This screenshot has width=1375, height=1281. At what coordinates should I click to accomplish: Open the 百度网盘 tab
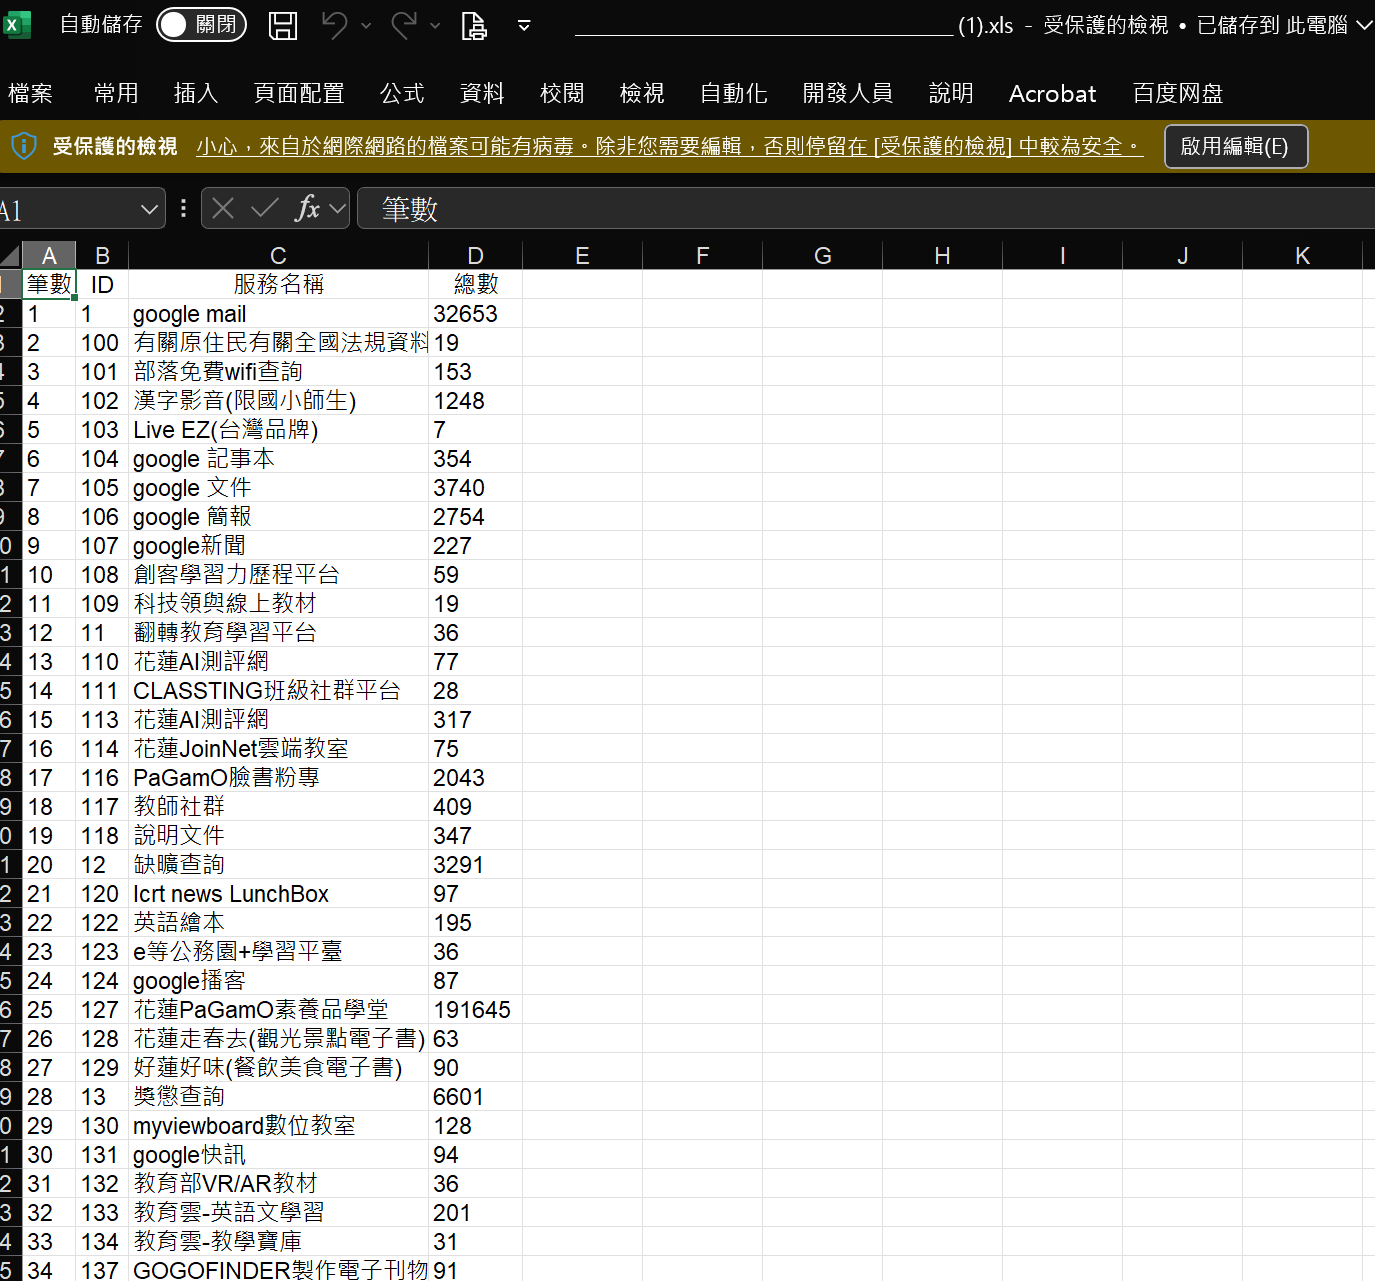1178,94
